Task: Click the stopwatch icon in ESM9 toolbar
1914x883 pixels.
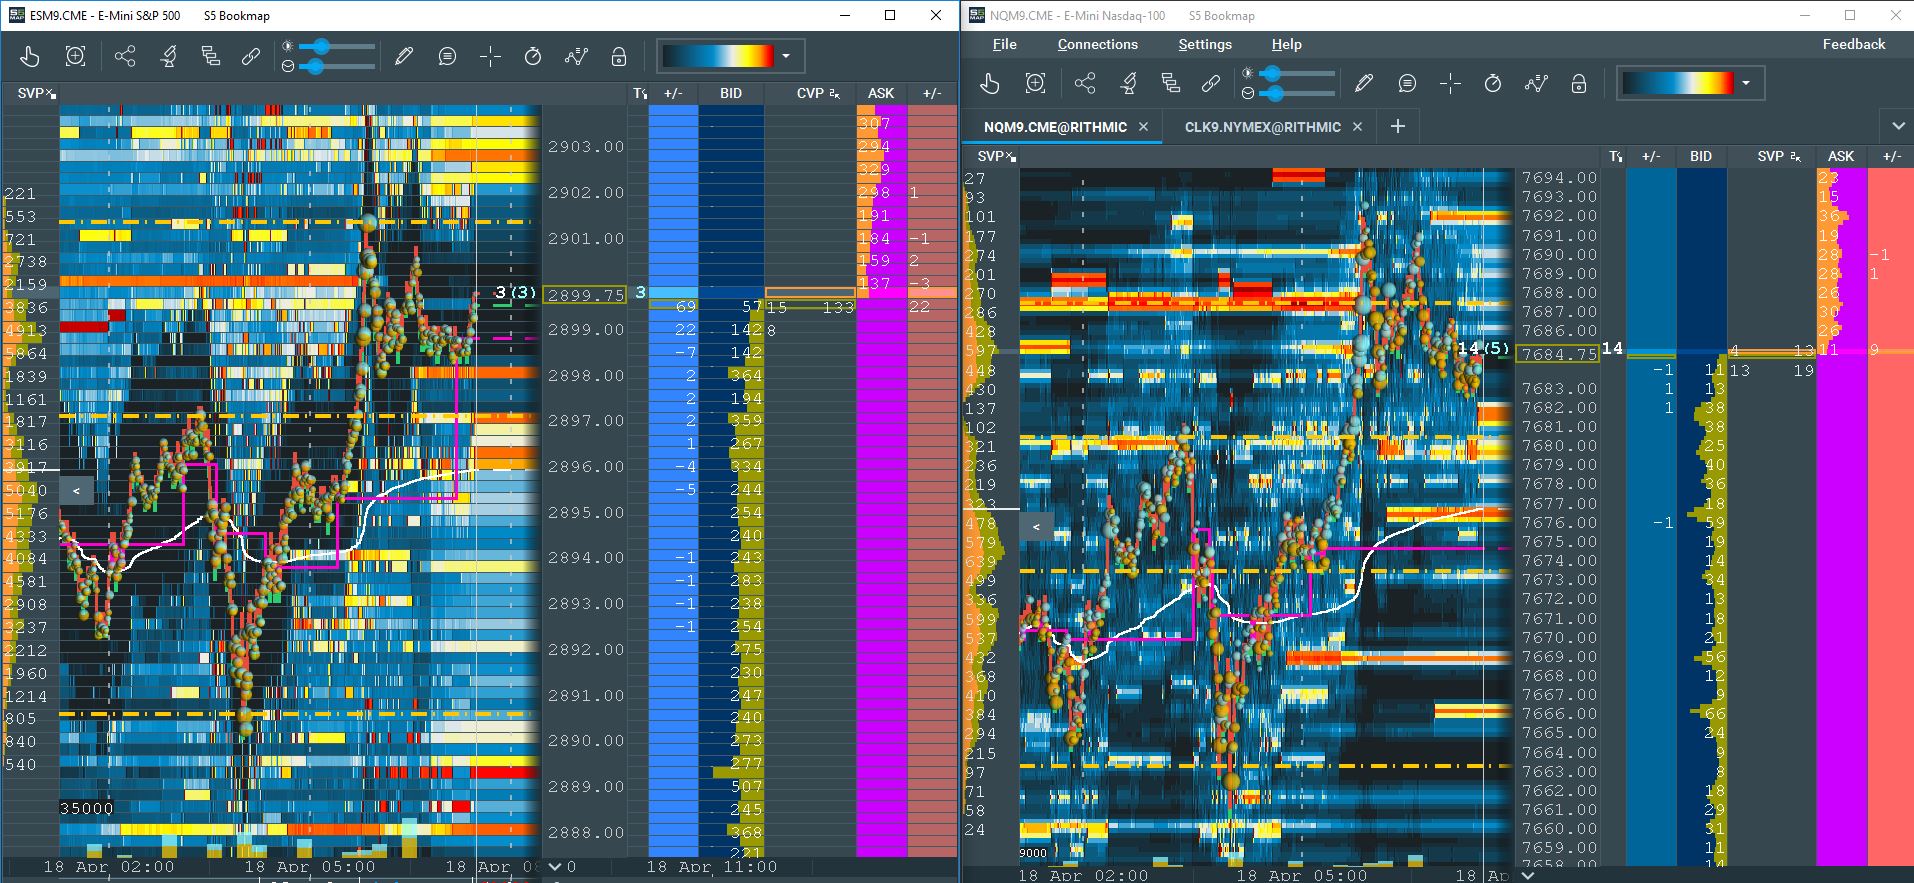Action: pyautogui.click(x=533, y=57)
